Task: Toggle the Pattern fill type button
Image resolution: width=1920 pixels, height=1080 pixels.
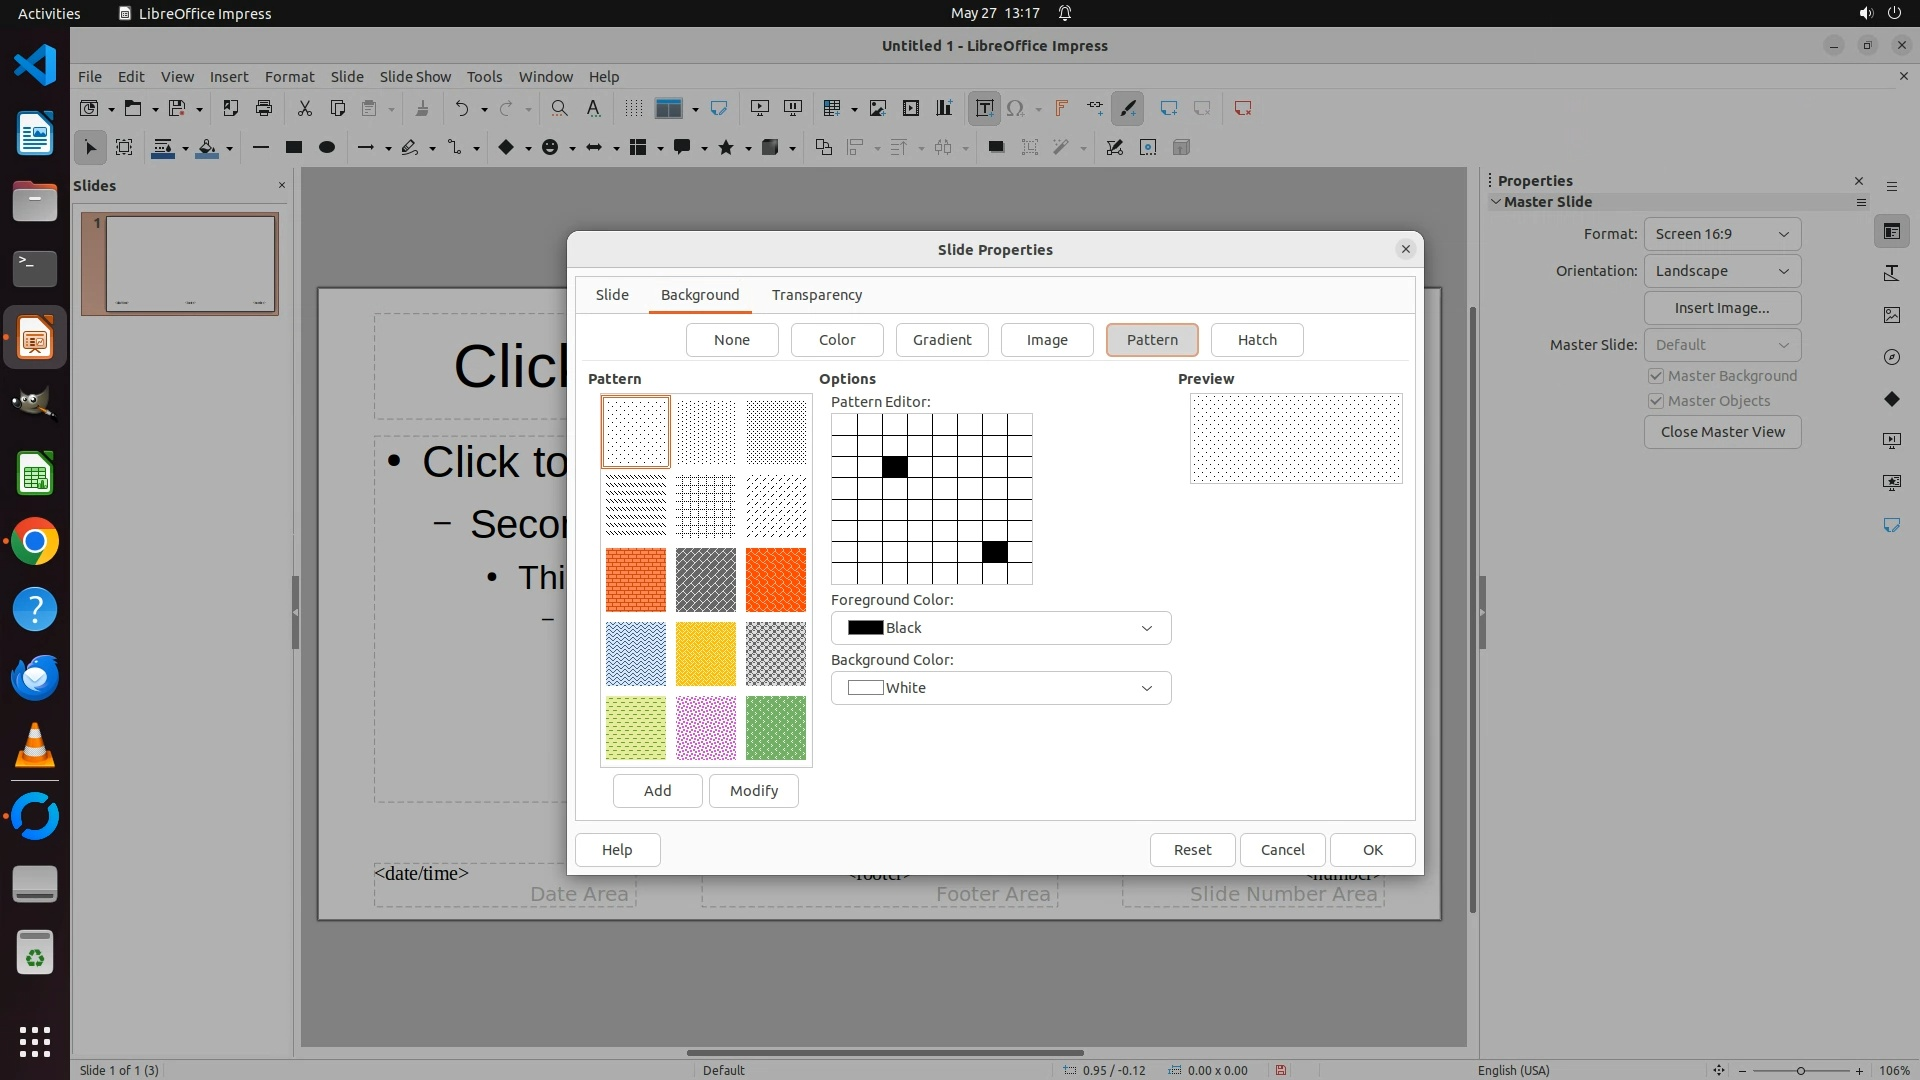Action: [1151, 340]
